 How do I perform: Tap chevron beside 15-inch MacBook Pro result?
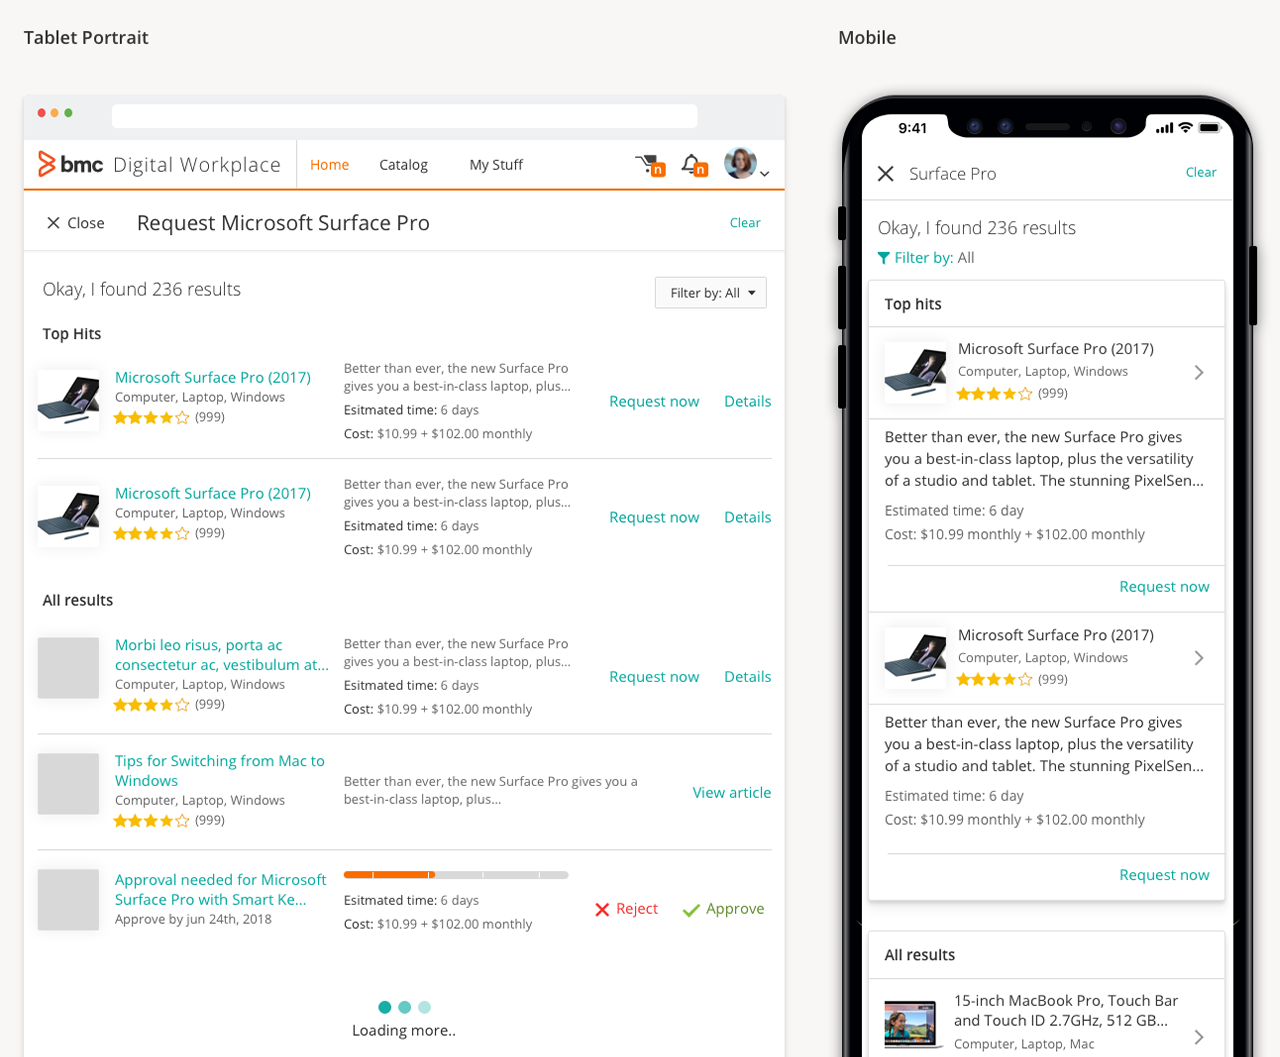pos(1199,1037)
